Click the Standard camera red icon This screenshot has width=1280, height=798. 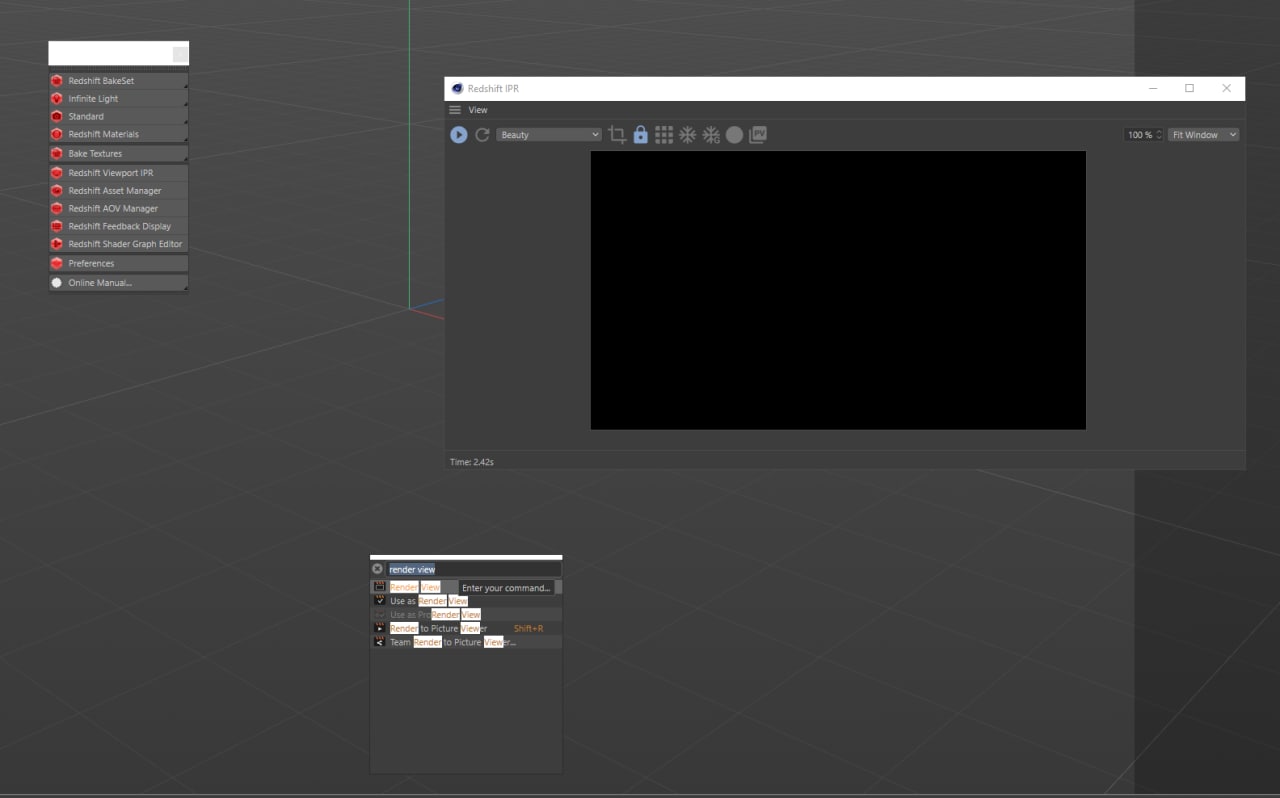57,117
